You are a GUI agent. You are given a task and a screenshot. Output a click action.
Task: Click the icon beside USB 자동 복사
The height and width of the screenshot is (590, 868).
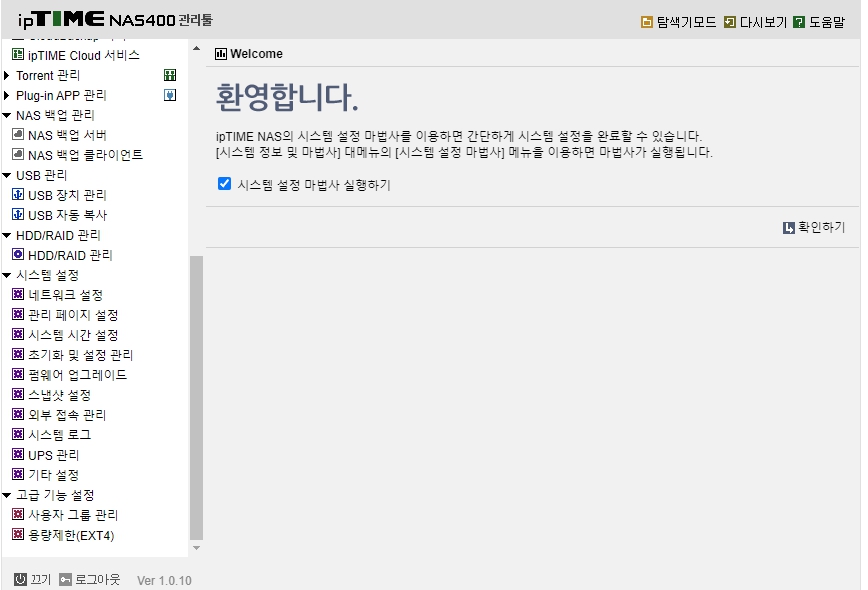pos(20,214)
